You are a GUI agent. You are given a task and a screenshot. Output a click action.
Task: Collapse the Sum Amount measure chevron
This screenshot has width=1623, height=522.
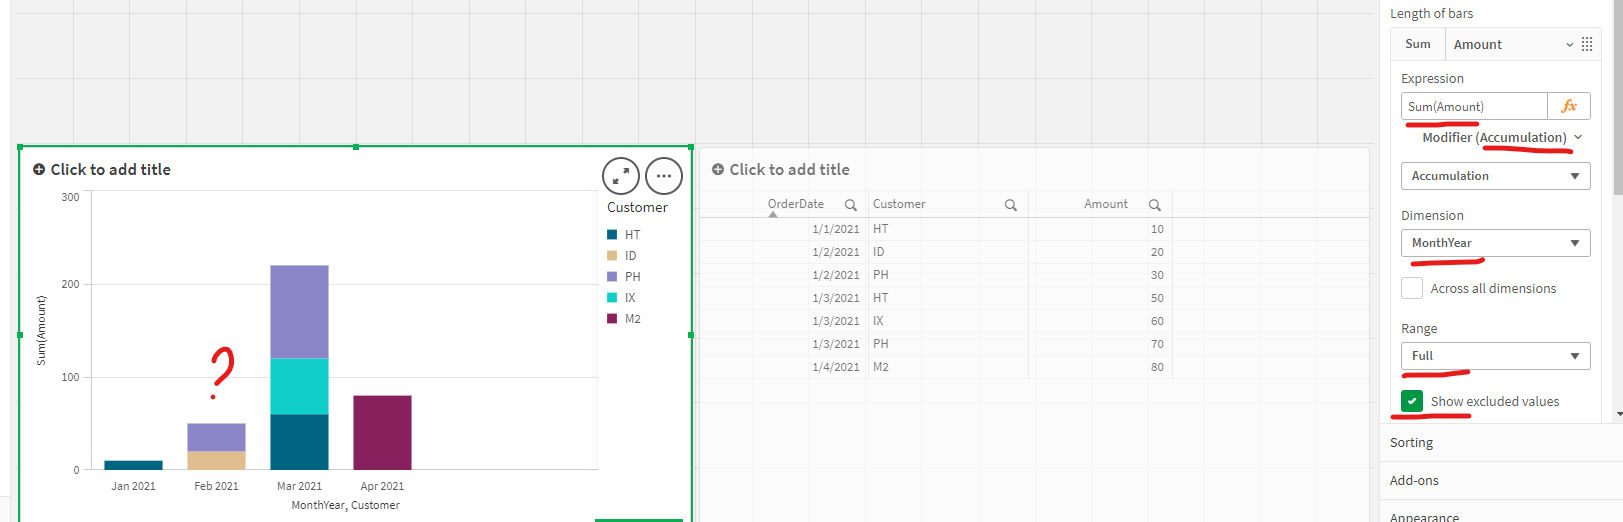point(1570,45)
